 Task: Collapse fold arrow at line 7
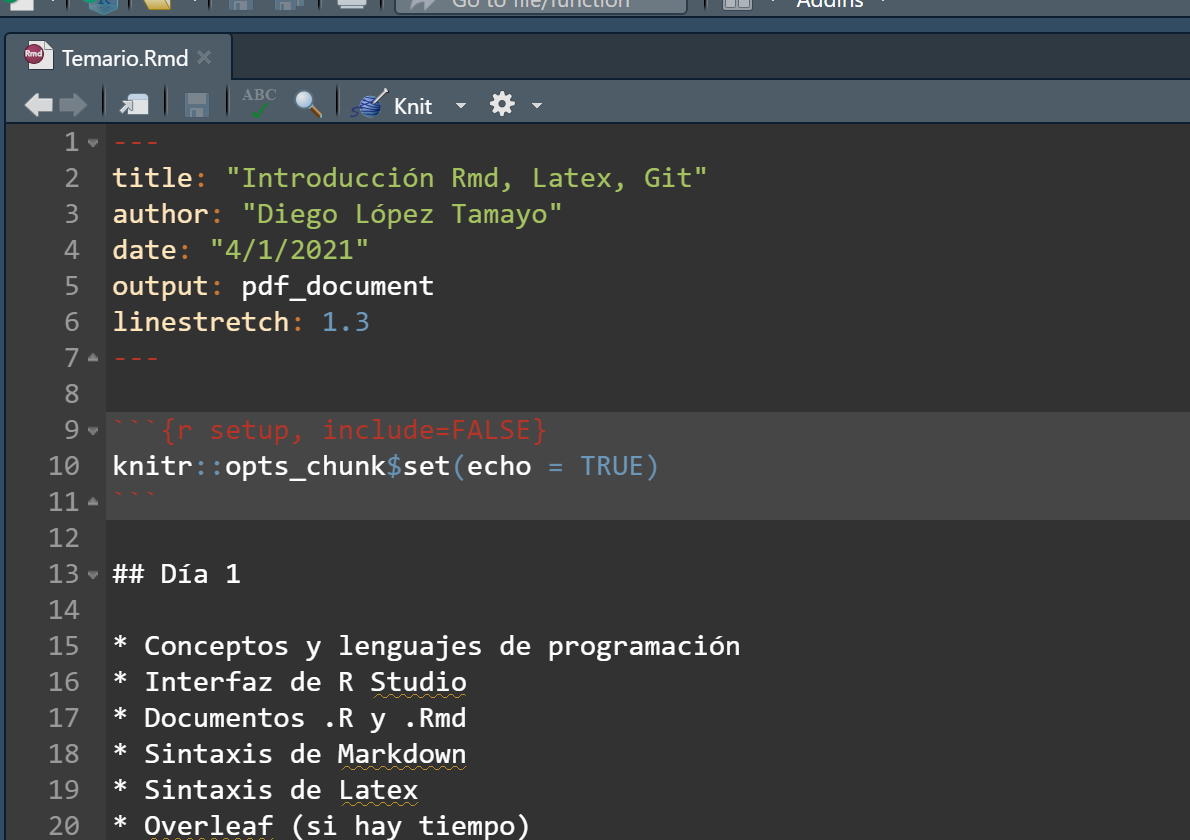click(93, 357)
